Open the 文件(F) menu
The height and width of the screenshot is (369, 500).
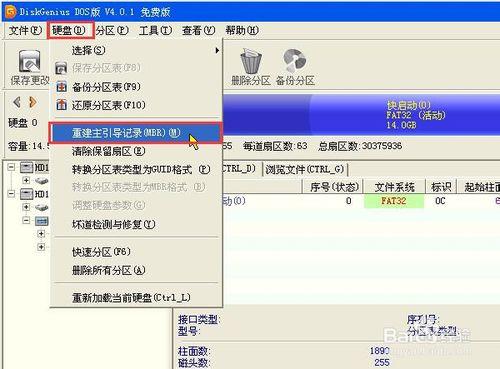25,31
